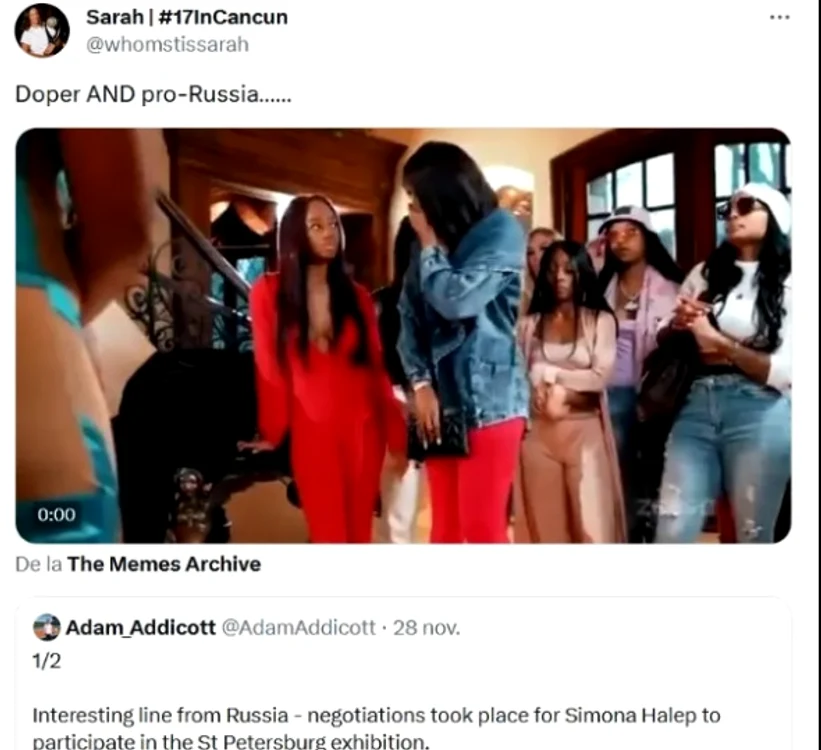The width and height of the screenshot is (821, 750).
Task: Click the 'Doper AND pro-Russia' tweet text
Action: [153, 94]
